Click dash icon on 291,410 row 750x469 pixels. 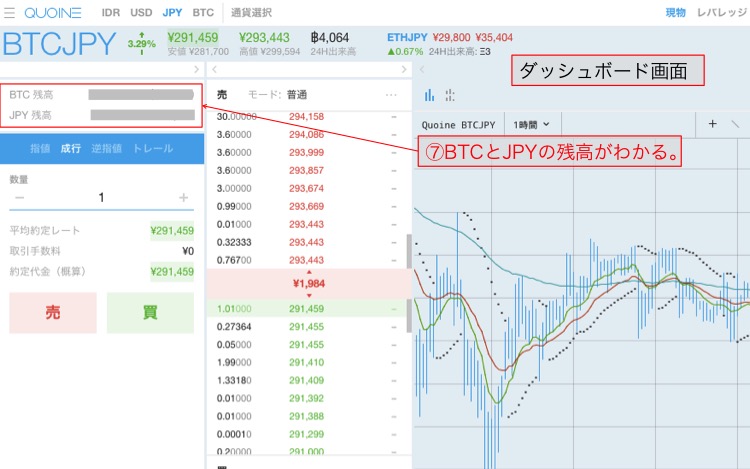(x=394, y=363)
